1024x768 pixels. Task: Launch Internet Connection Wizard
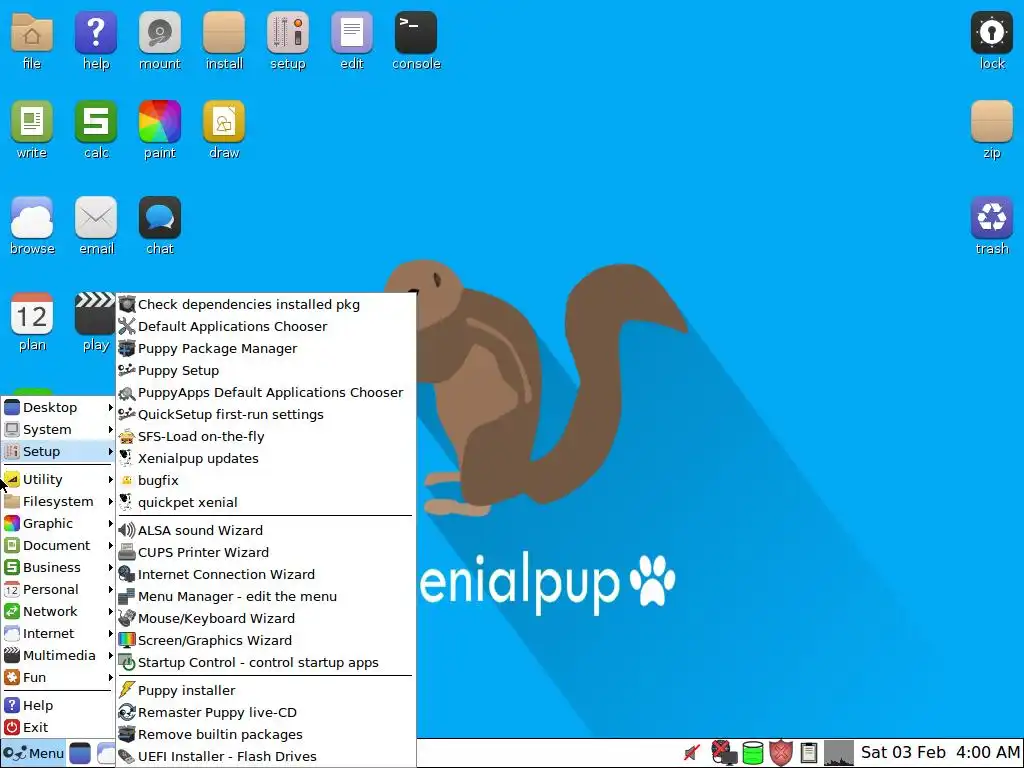coord(266,575)
